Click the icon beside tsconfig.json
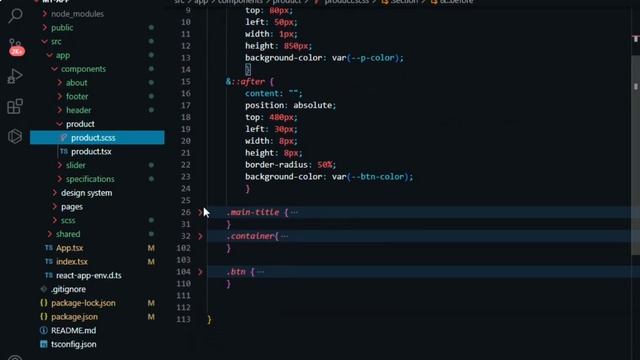The image size is (640, 360). [x=44, y=344]
